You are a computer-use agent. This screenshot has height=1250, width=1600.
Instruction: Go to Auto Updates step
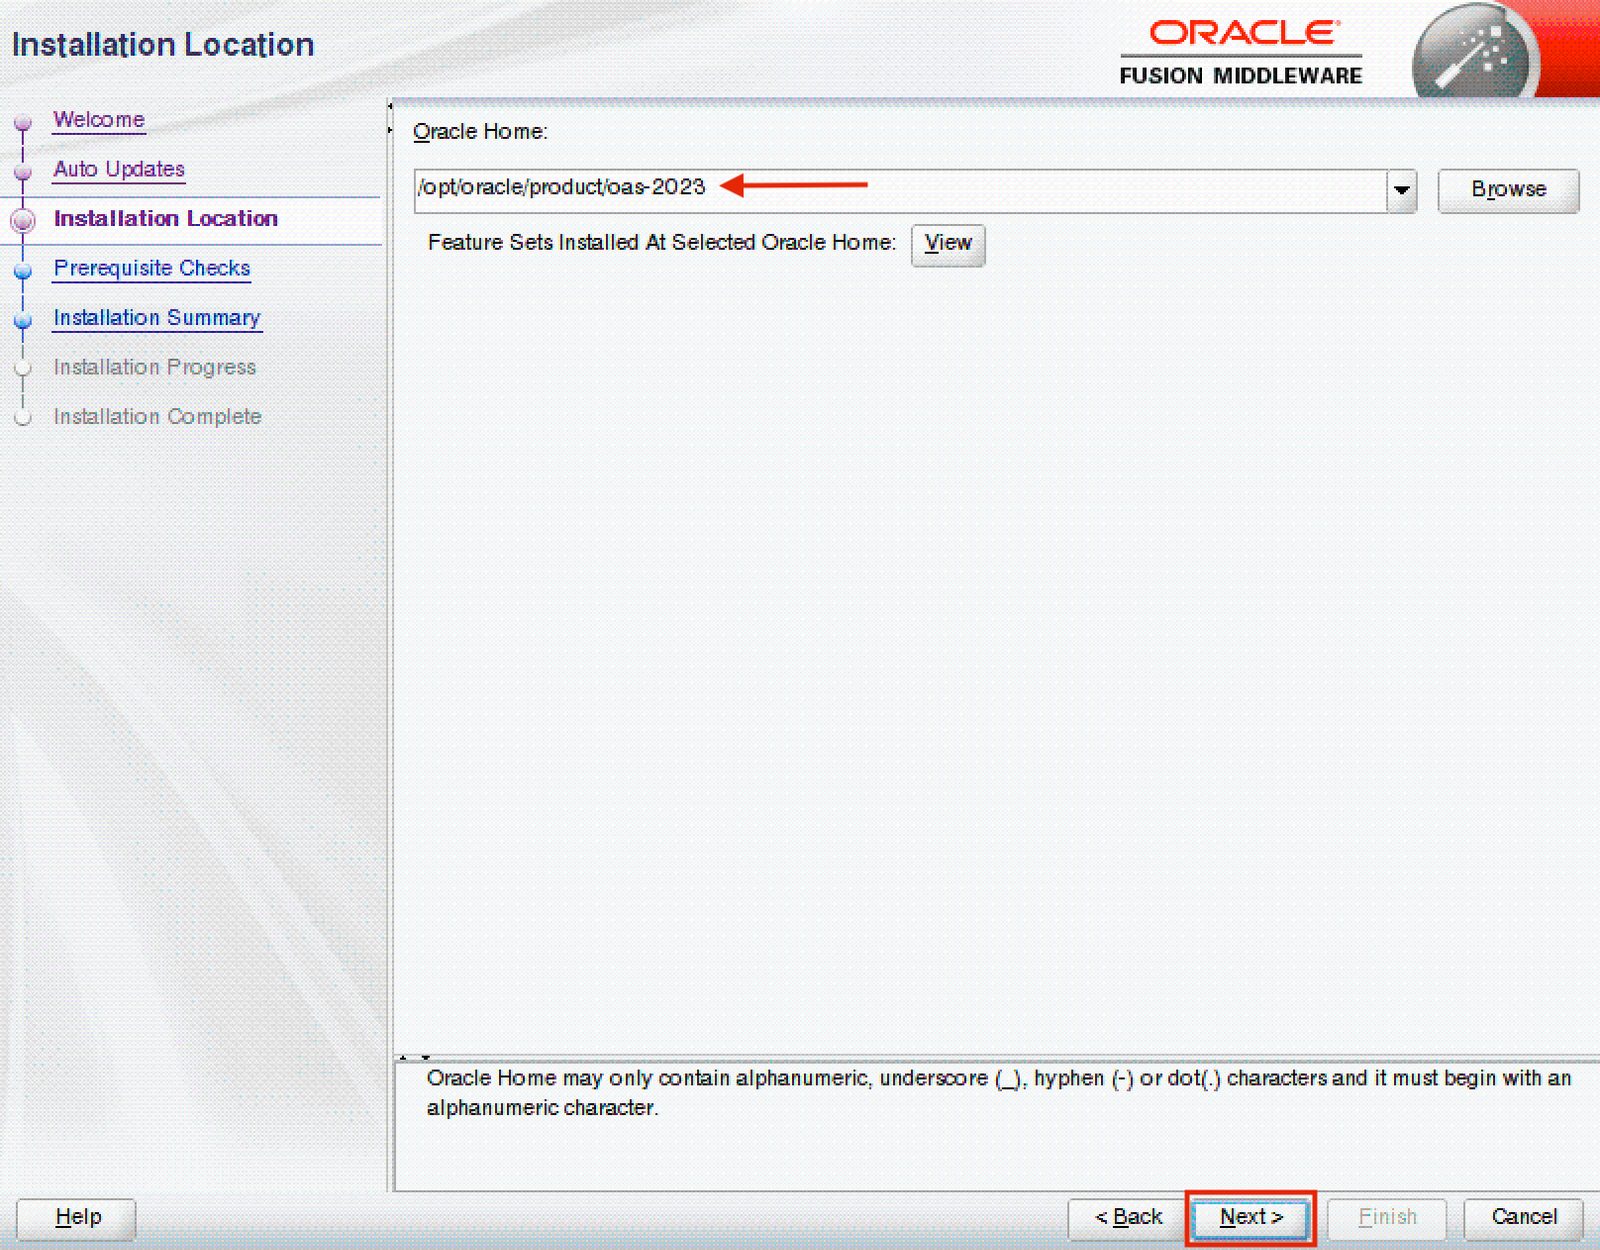[119, 169]
